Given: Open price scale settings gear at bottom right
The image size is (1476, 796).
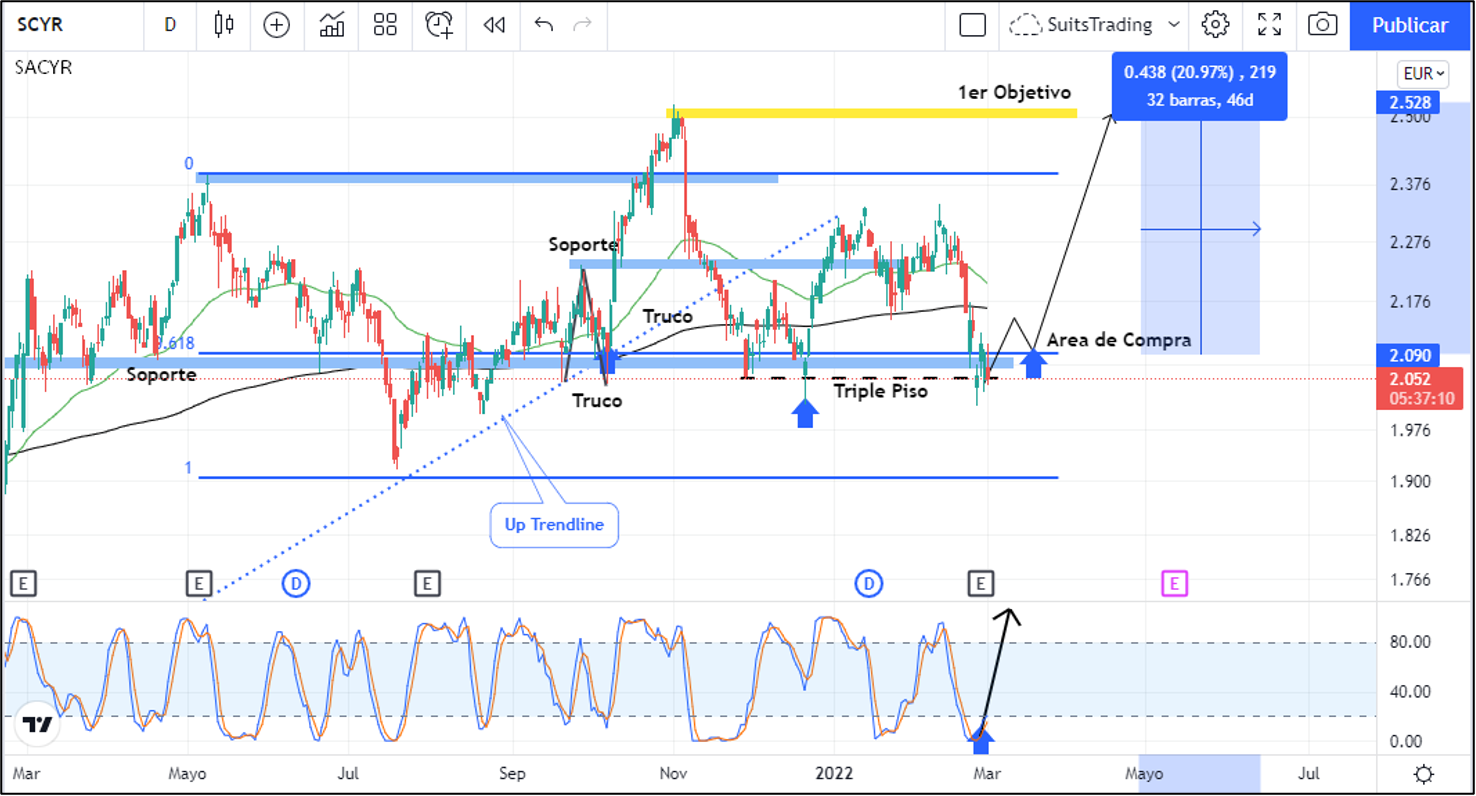Looking at the screenshot, I should pos(1423,774).
